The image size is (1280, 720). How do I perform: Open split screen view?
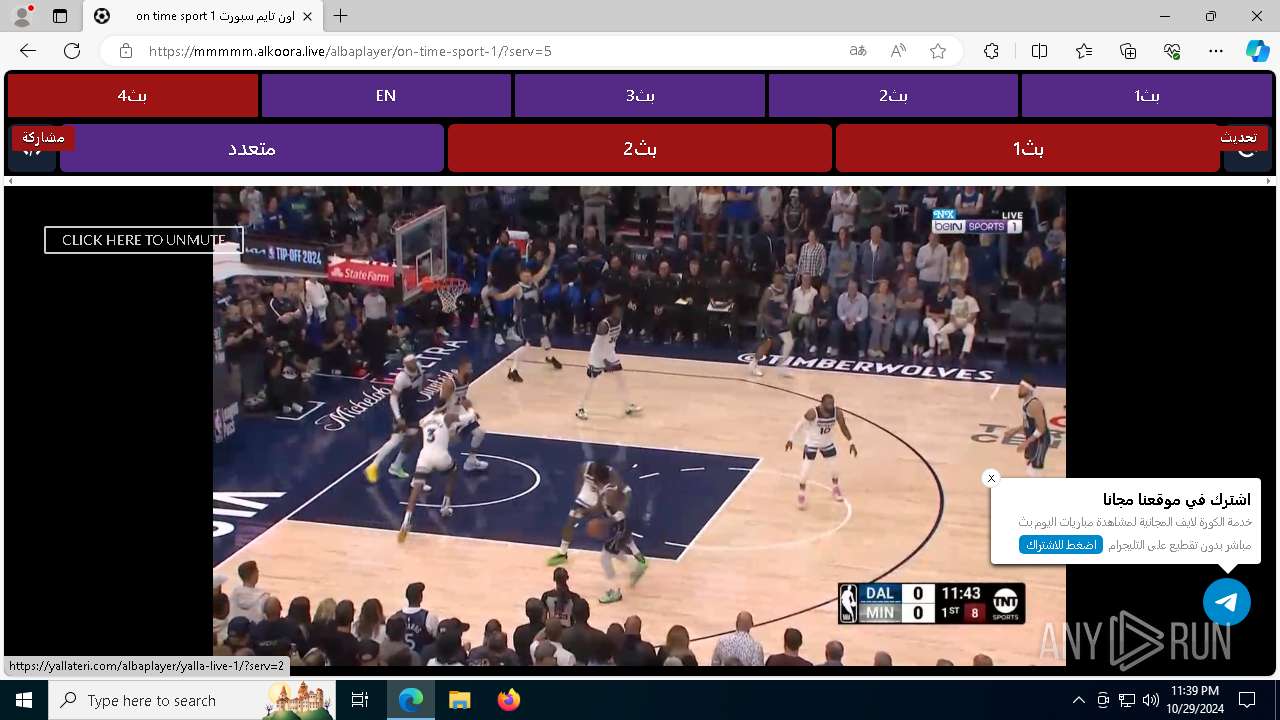tap(1039, 51)
